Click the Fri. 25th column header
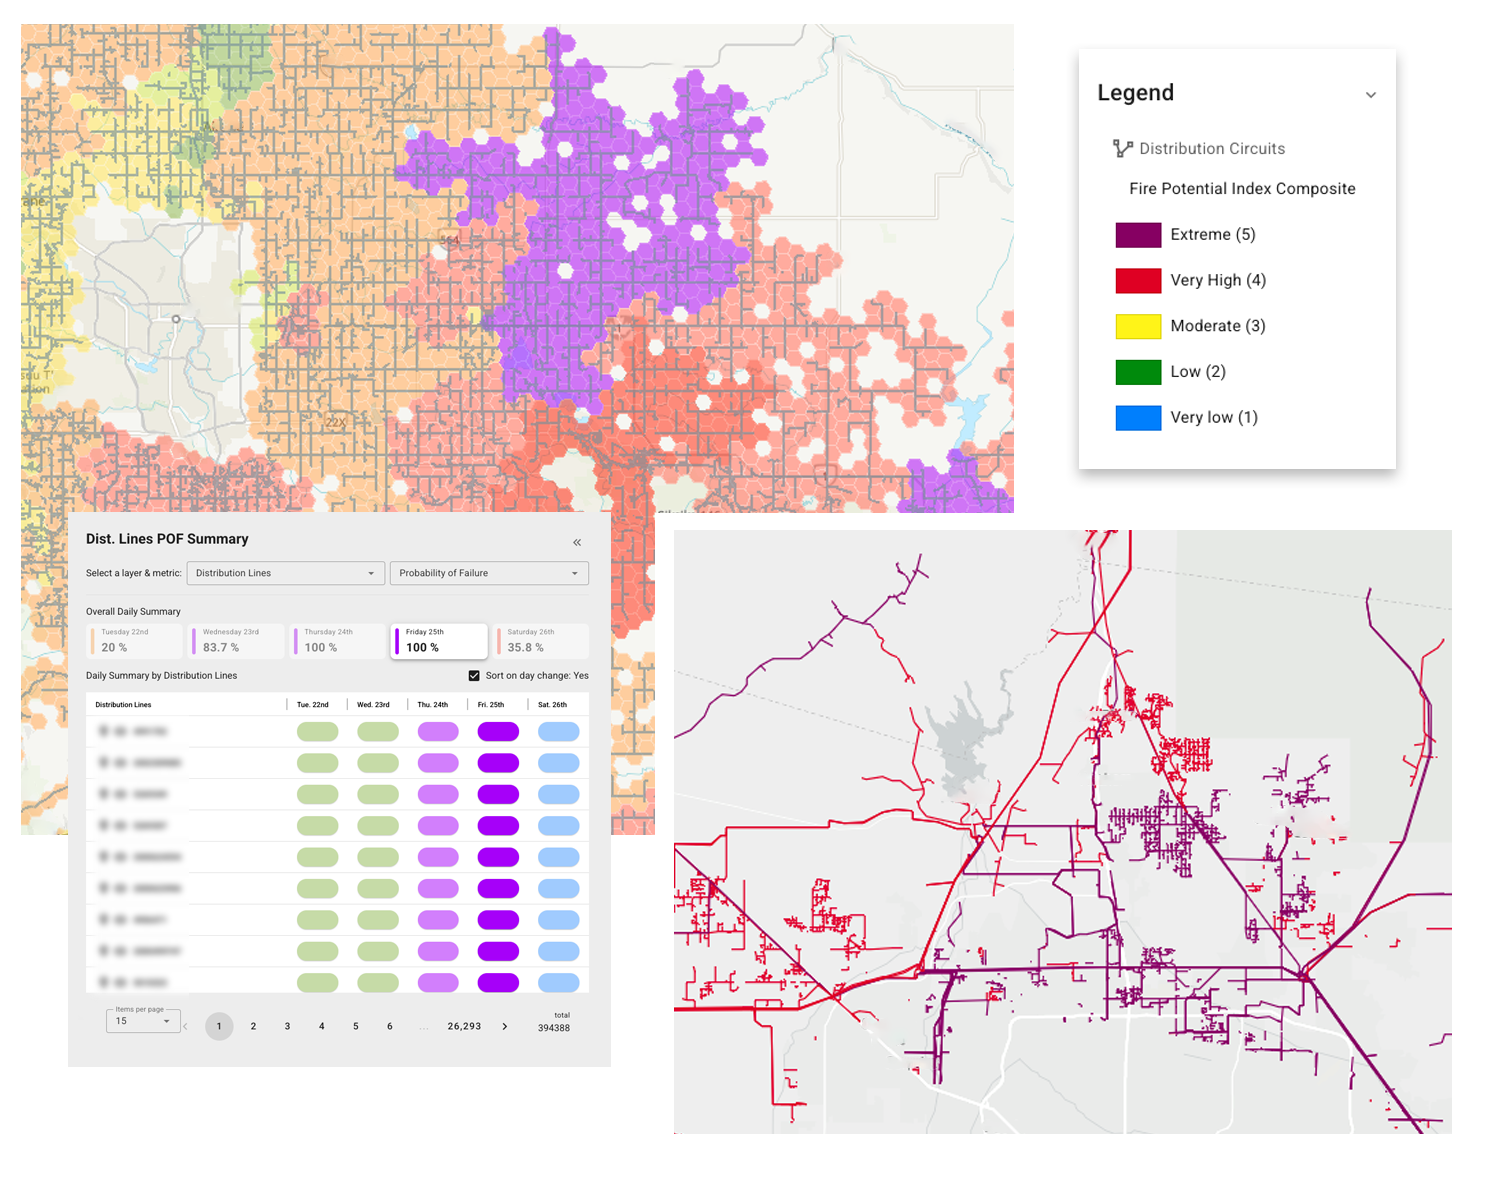Screen dimensions: 1486x1198 pyautogui.click(x=491, y=705)
